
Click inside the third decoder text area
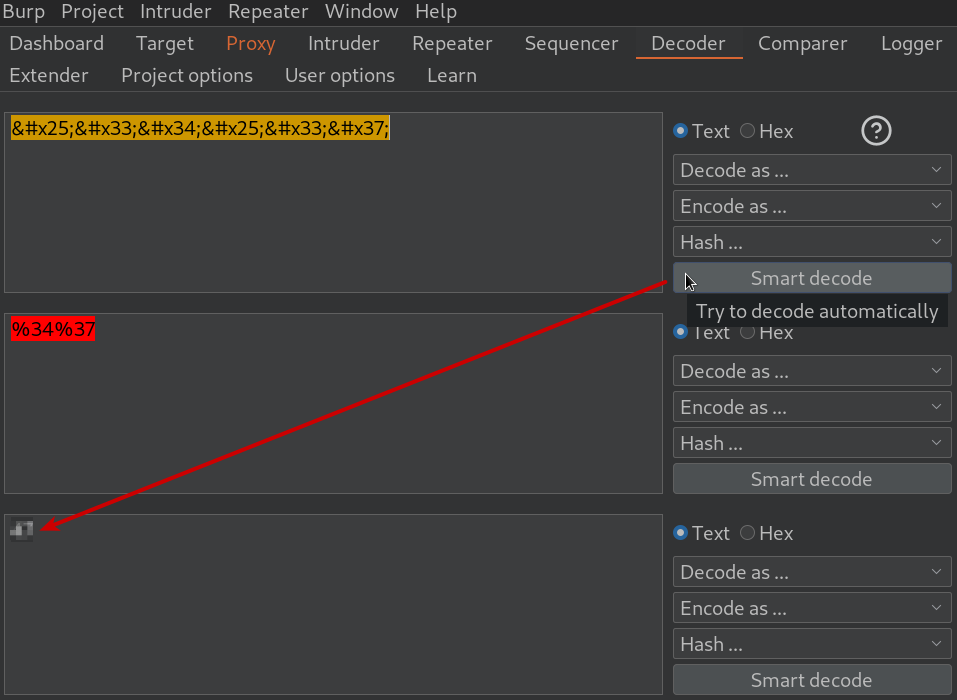tap(333, 604)
